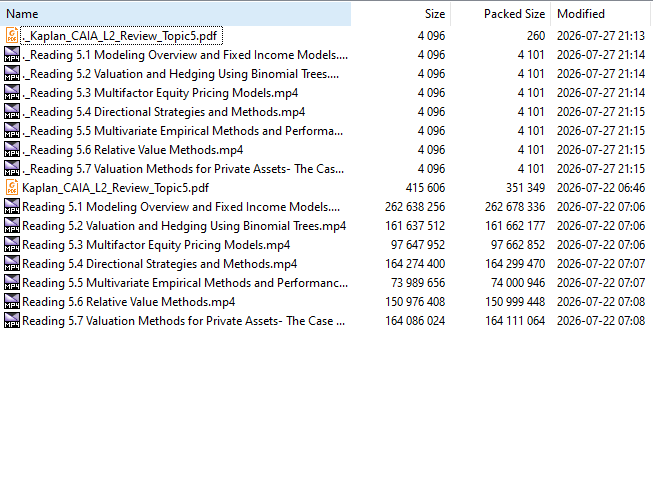
Task: Select ._Reading 5.7 Valuation Methods file name
Action: [183, 169]
